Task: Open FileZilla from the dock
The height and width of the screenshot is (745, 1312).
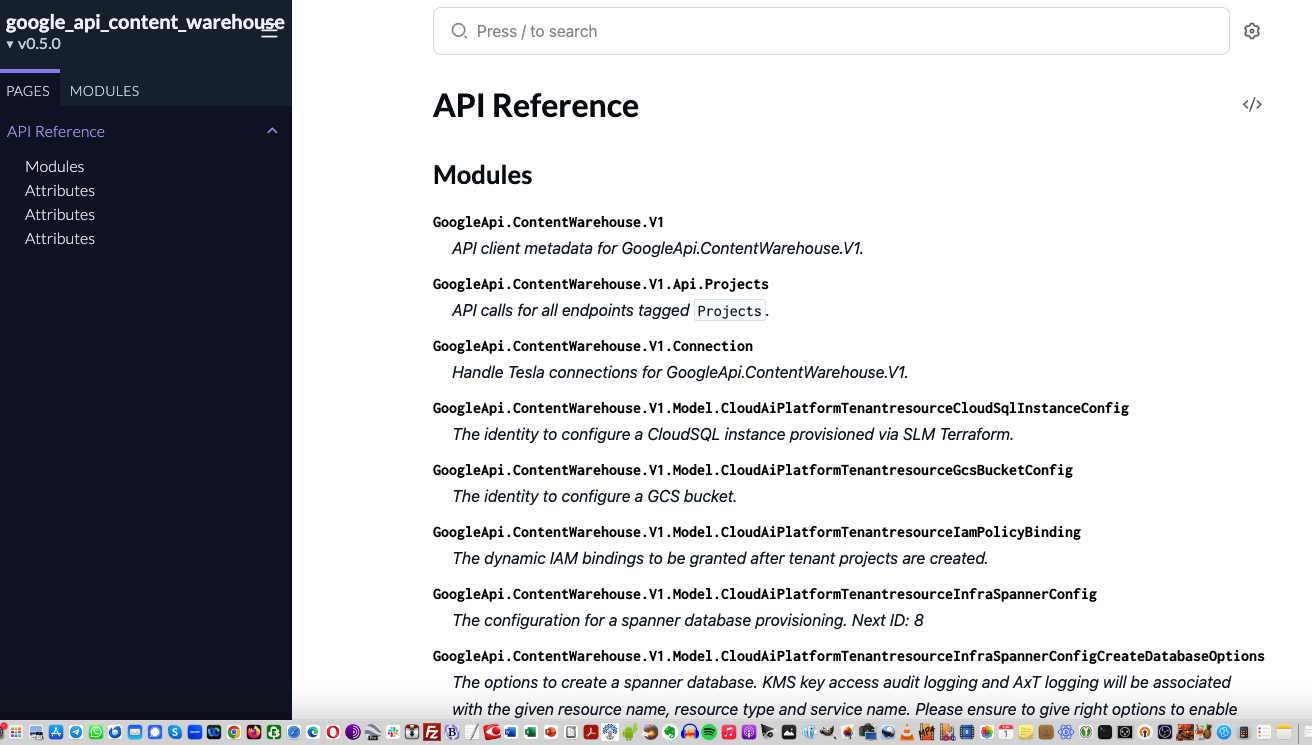Action: point(431,732)
